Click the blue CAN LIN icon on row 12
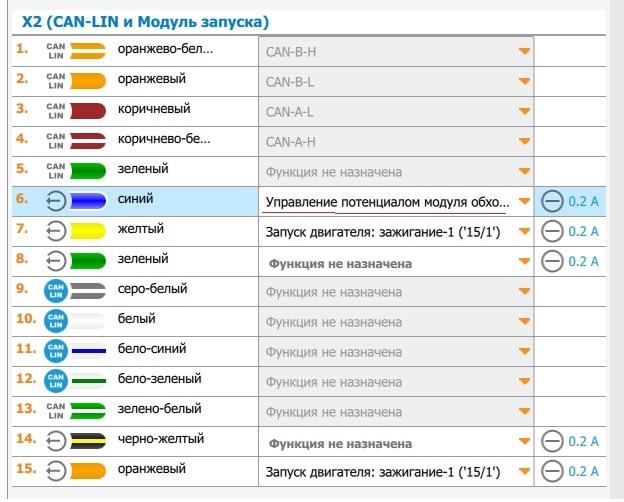 point(56,381)
